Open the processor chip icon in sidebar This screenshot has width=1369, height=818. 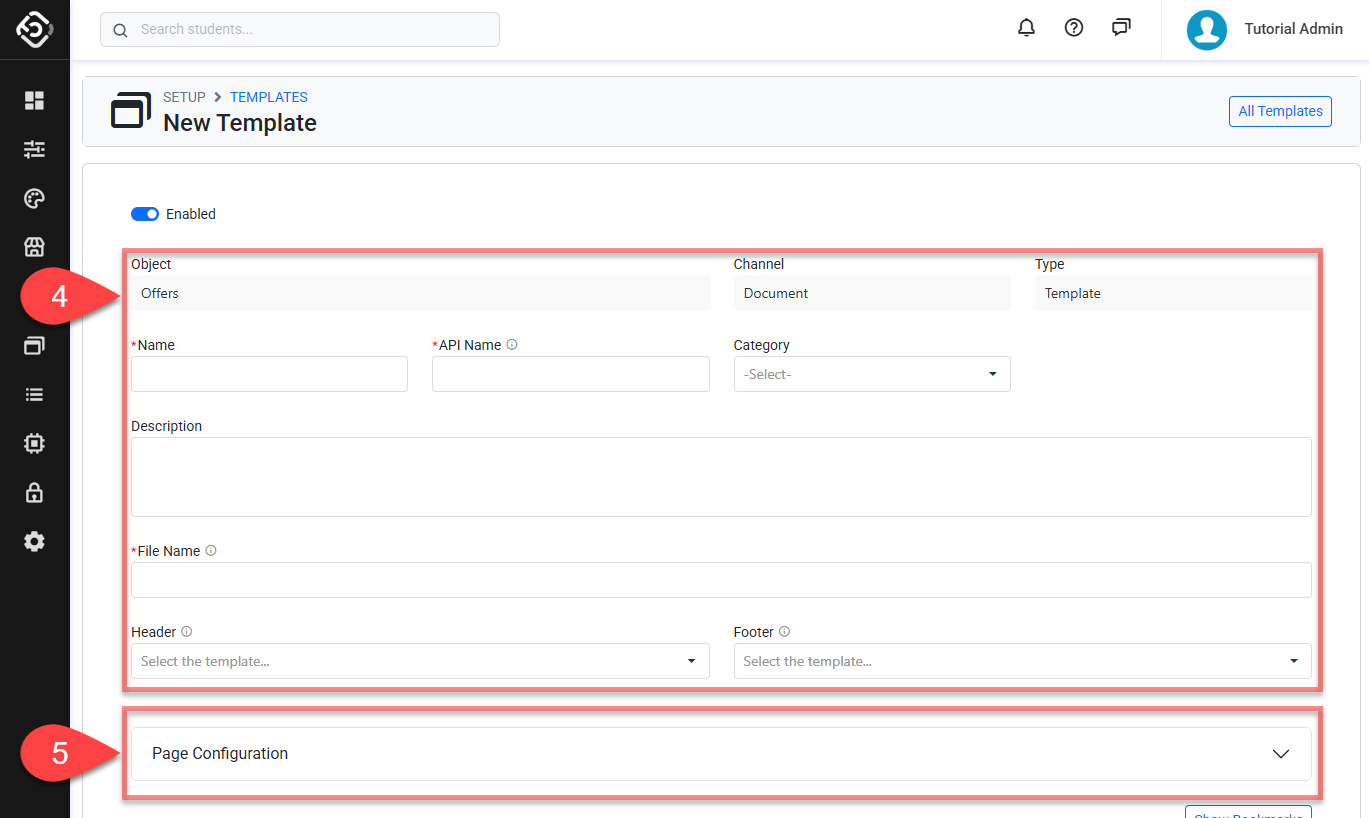coord(35,443)
